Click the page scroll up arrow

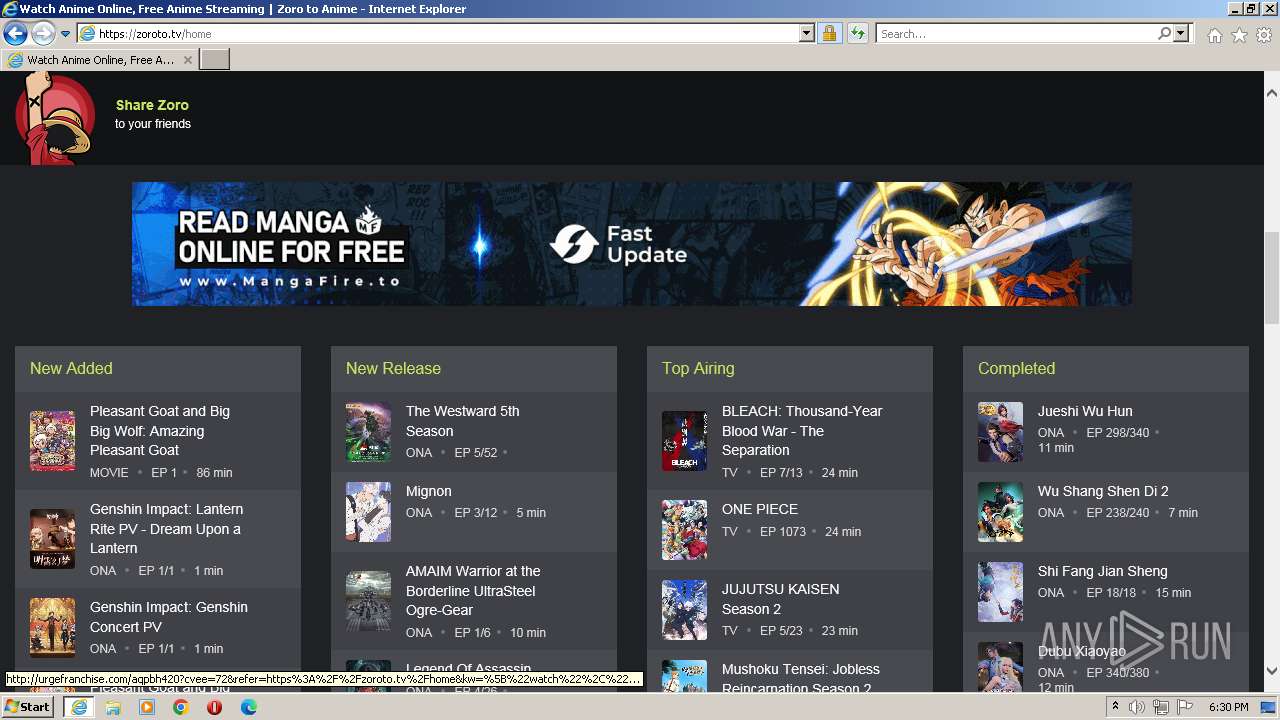click(x=1272, y=93)
